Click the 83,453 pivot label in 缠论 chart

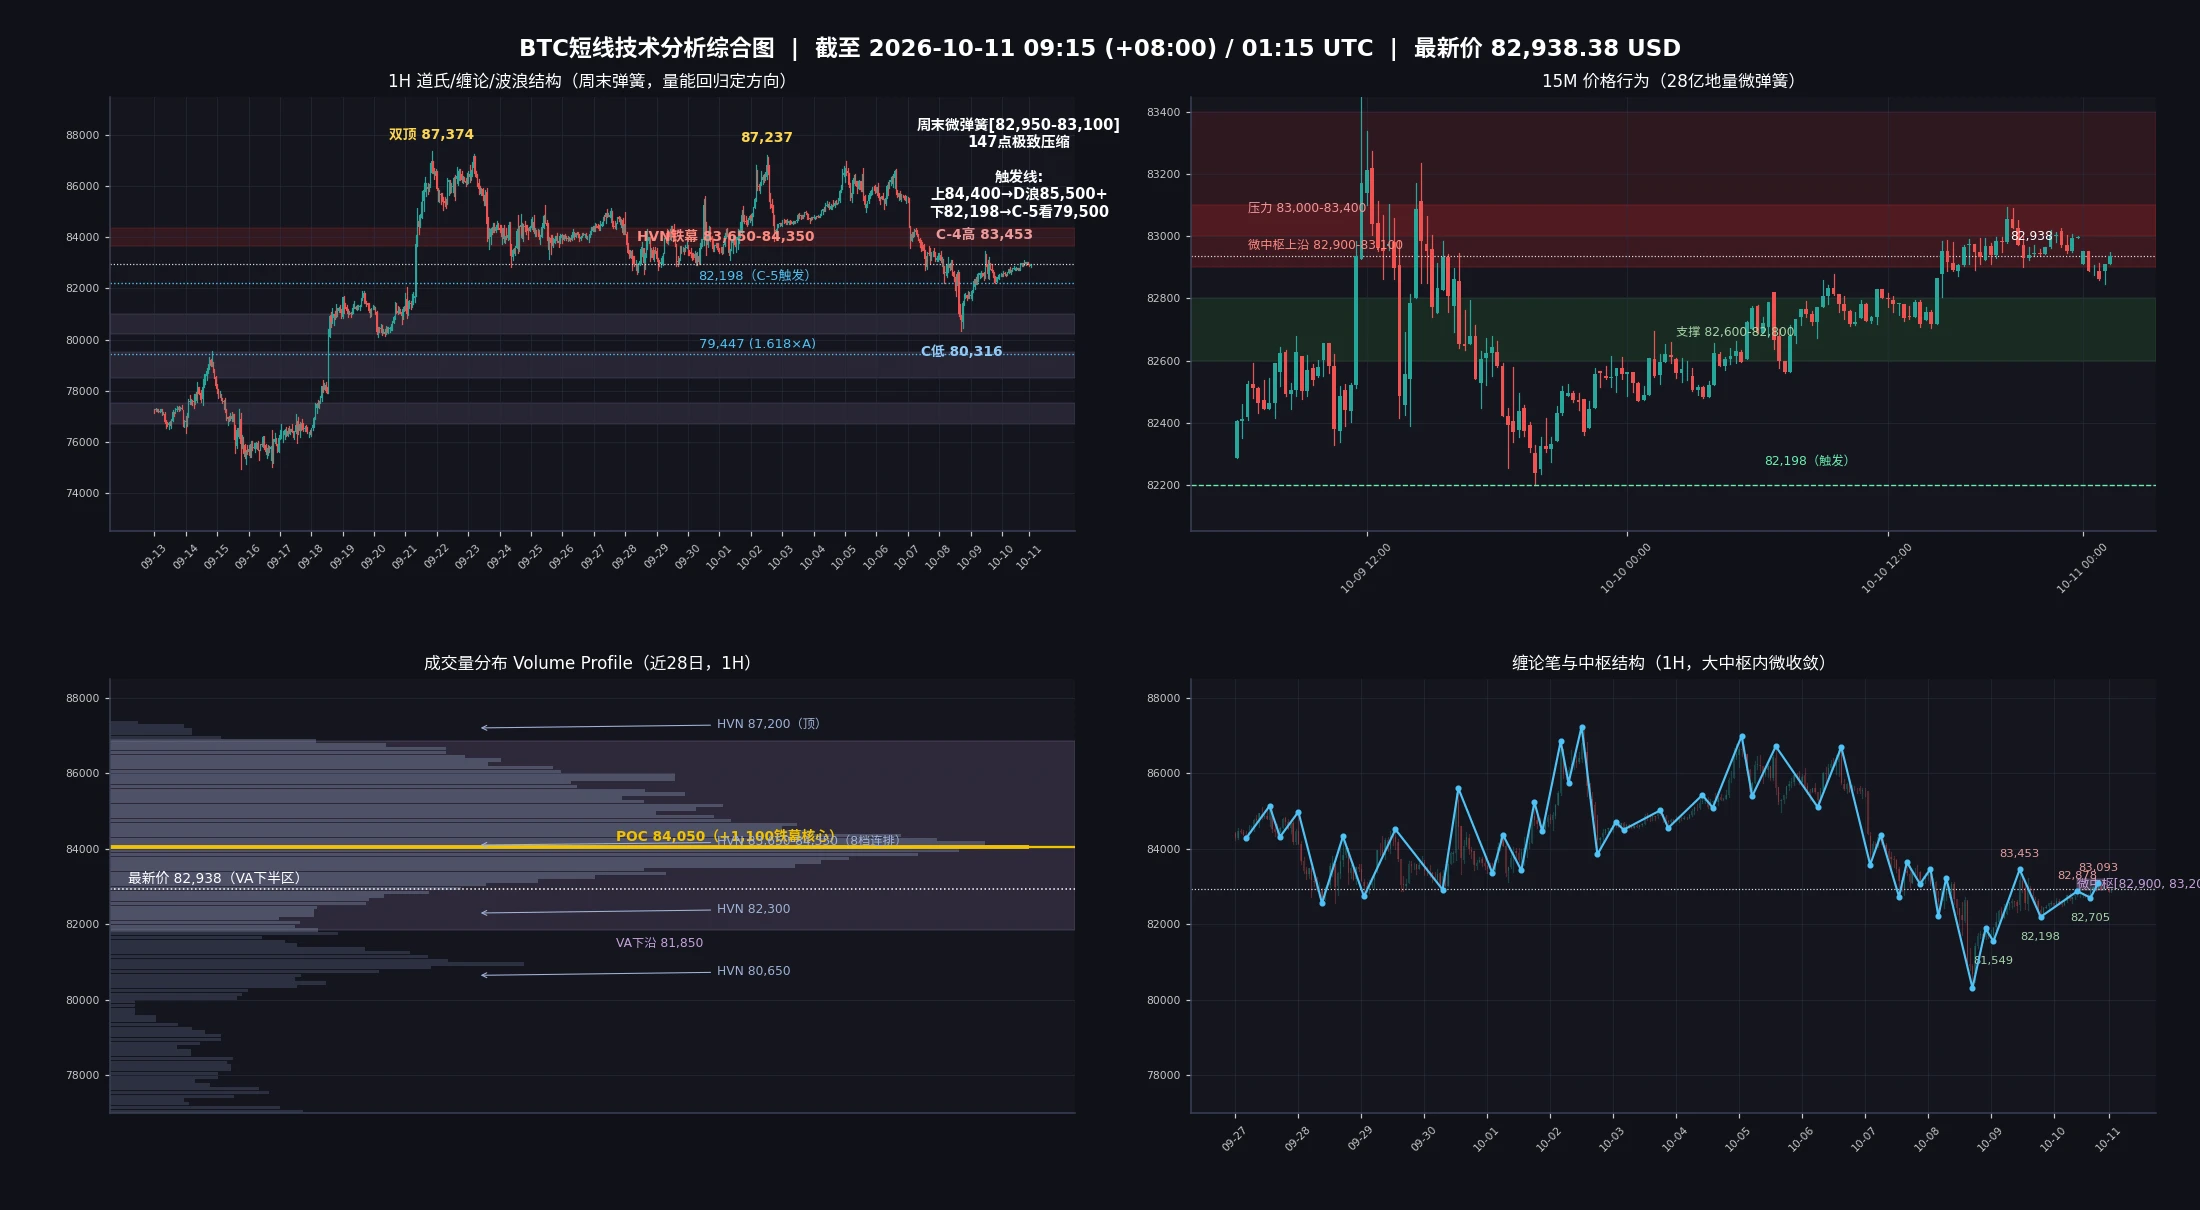(2019, 853)
